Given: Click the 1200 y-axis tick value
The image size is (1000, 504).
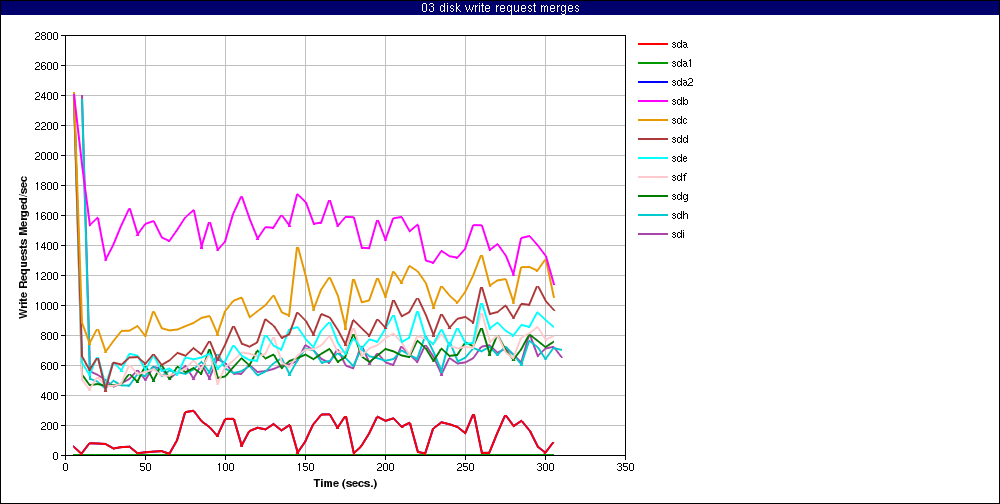Looking at the screenshot, I should pyautogui.click(x=48, y=276).
